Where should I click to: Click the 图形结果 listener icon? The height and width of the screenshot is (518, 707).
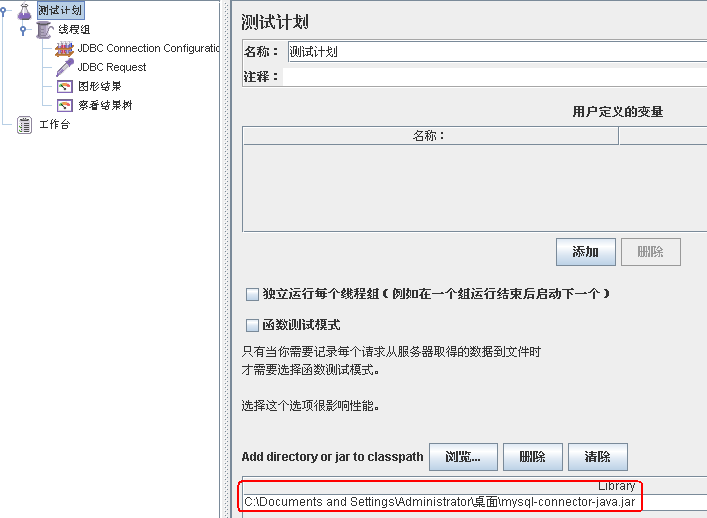(x=64, y=87)
